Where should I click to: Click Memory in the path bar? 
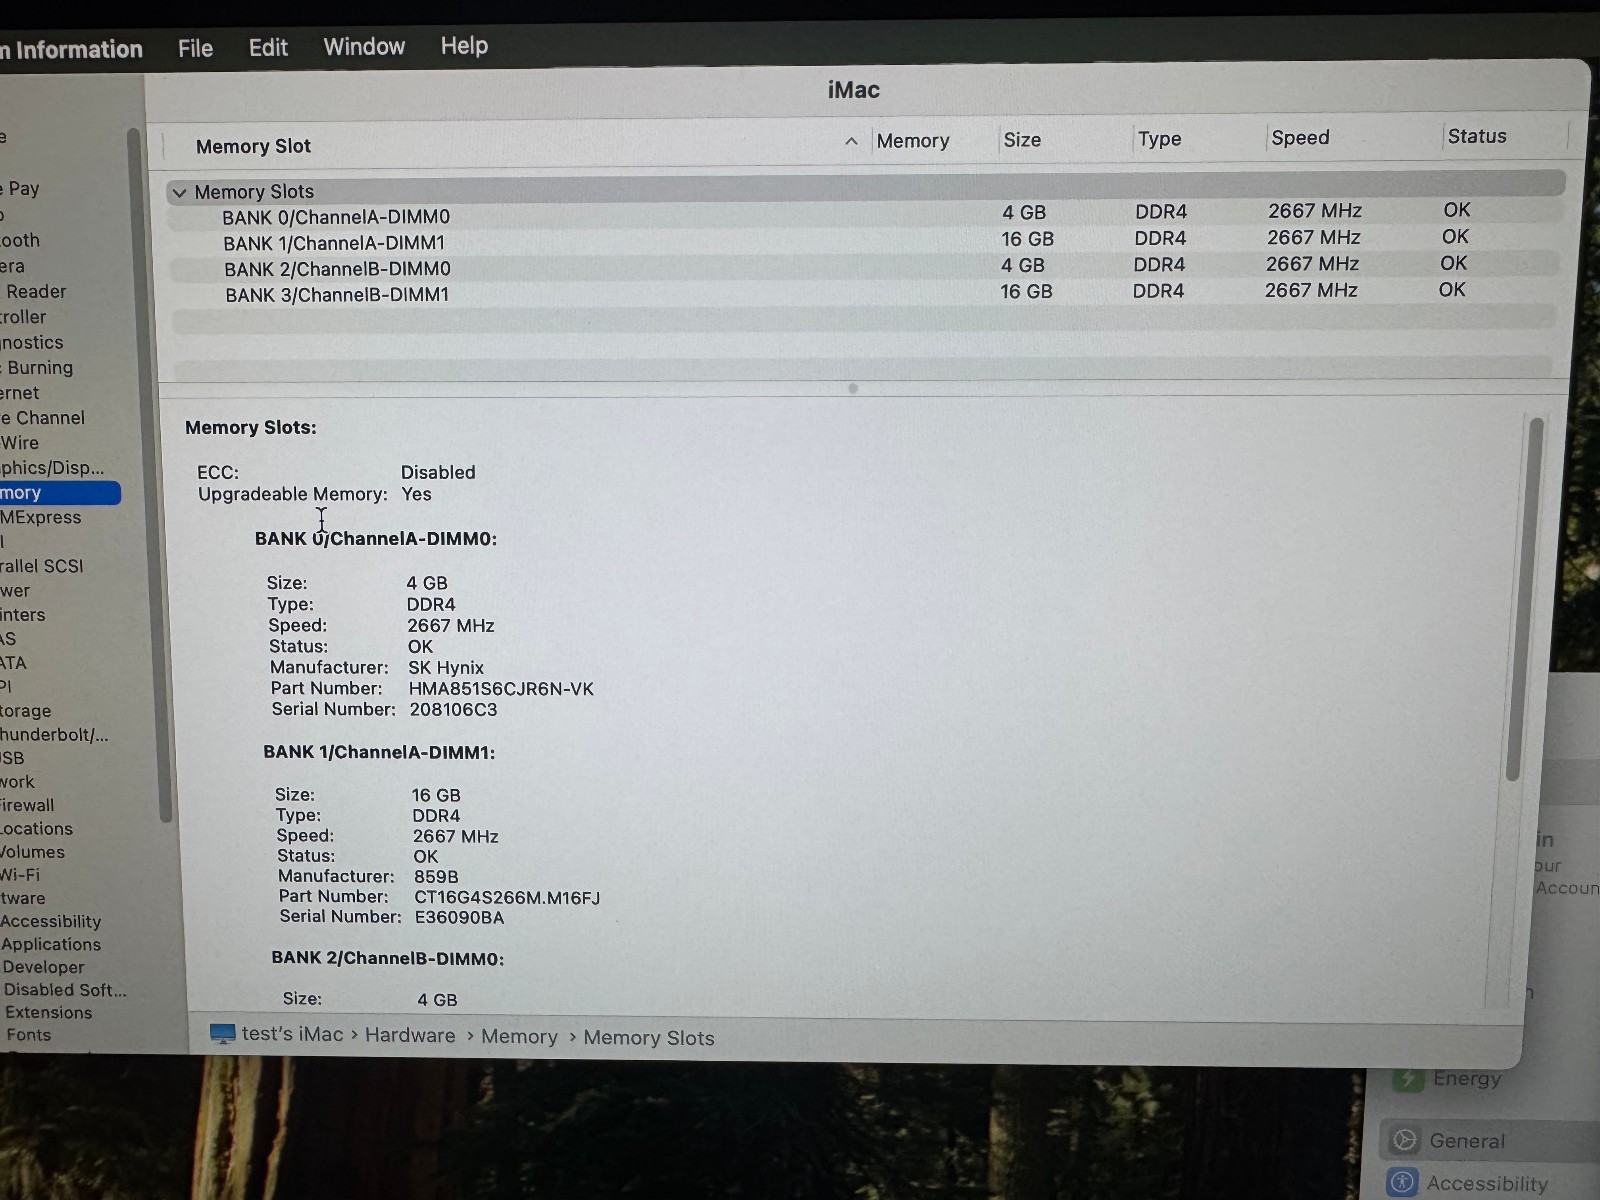pyautogui.click(x=519, y=1037)
